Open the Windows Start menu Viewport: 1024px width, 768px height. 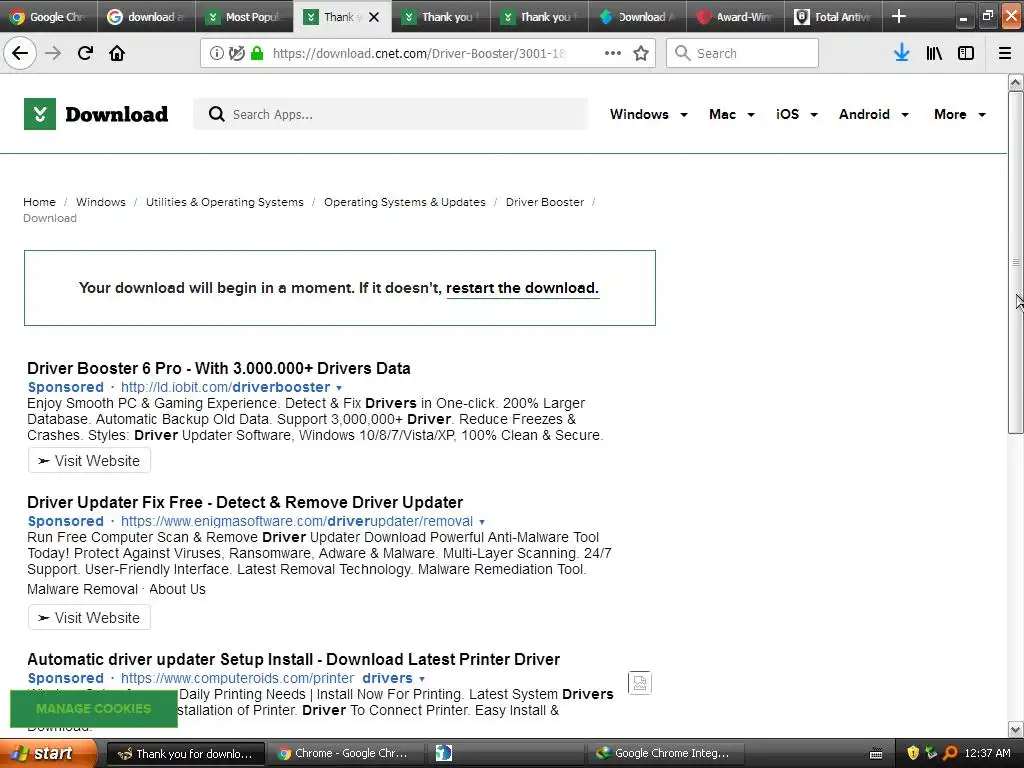click(x=48, y=753)
